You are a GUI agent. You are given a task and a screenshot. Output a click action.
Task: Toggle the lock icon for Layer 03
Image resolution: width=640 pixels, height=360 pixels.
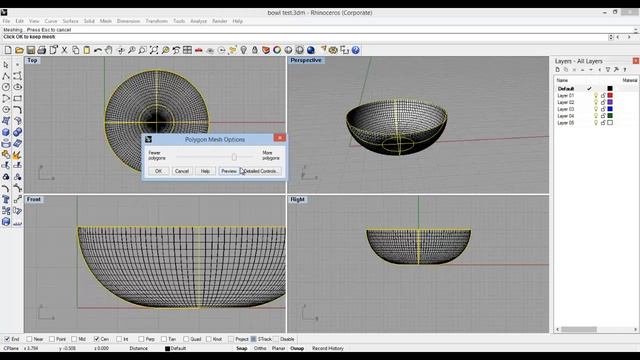pyautogui.click(x=603, y=109)
